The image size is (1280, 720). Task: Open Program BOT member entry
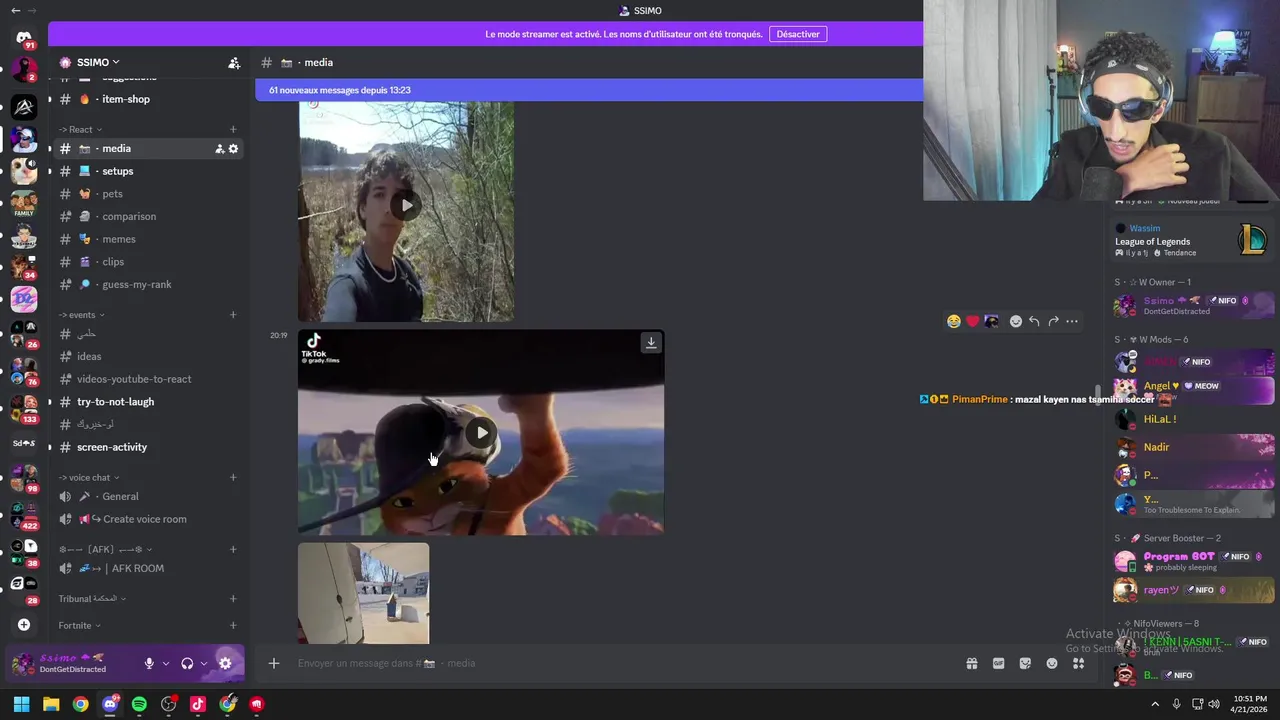click(x=1194, y=561)
